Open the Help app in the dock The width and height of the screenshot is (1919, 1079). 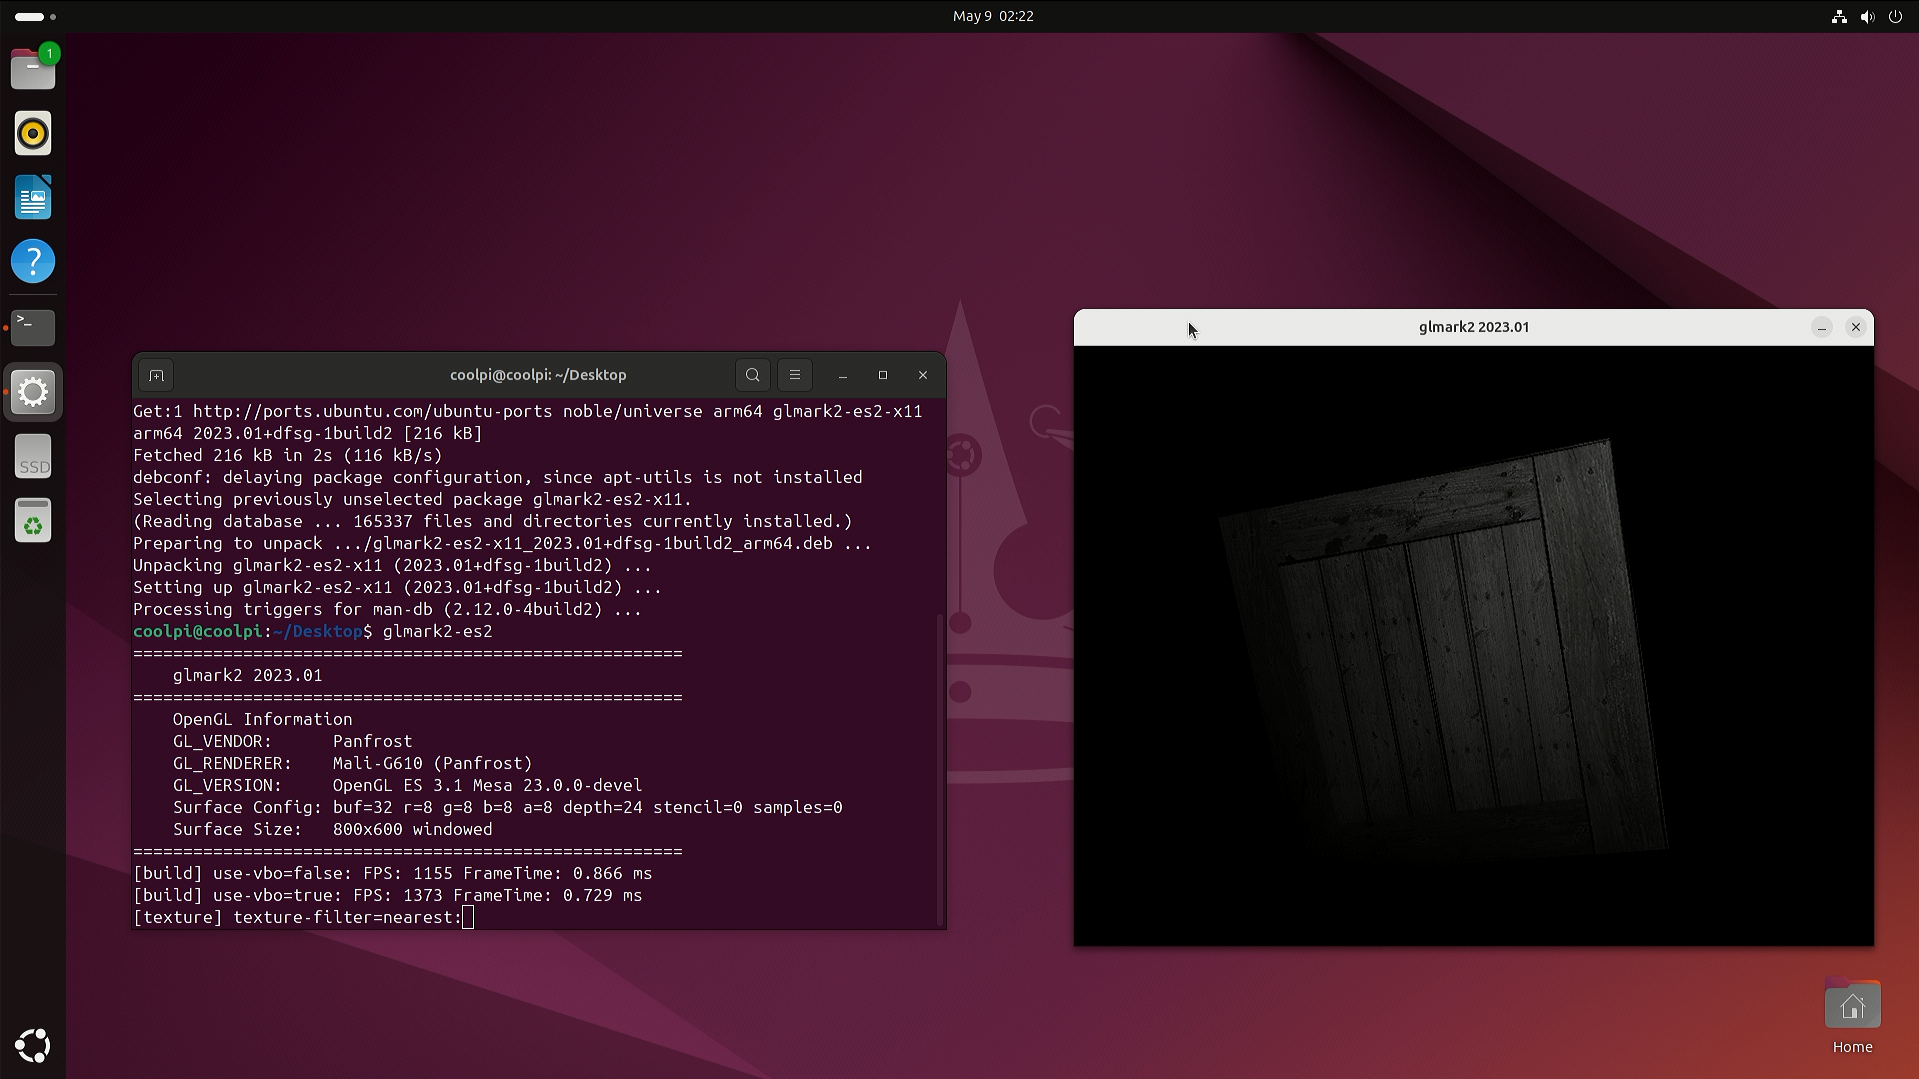[x=33, y=261]
